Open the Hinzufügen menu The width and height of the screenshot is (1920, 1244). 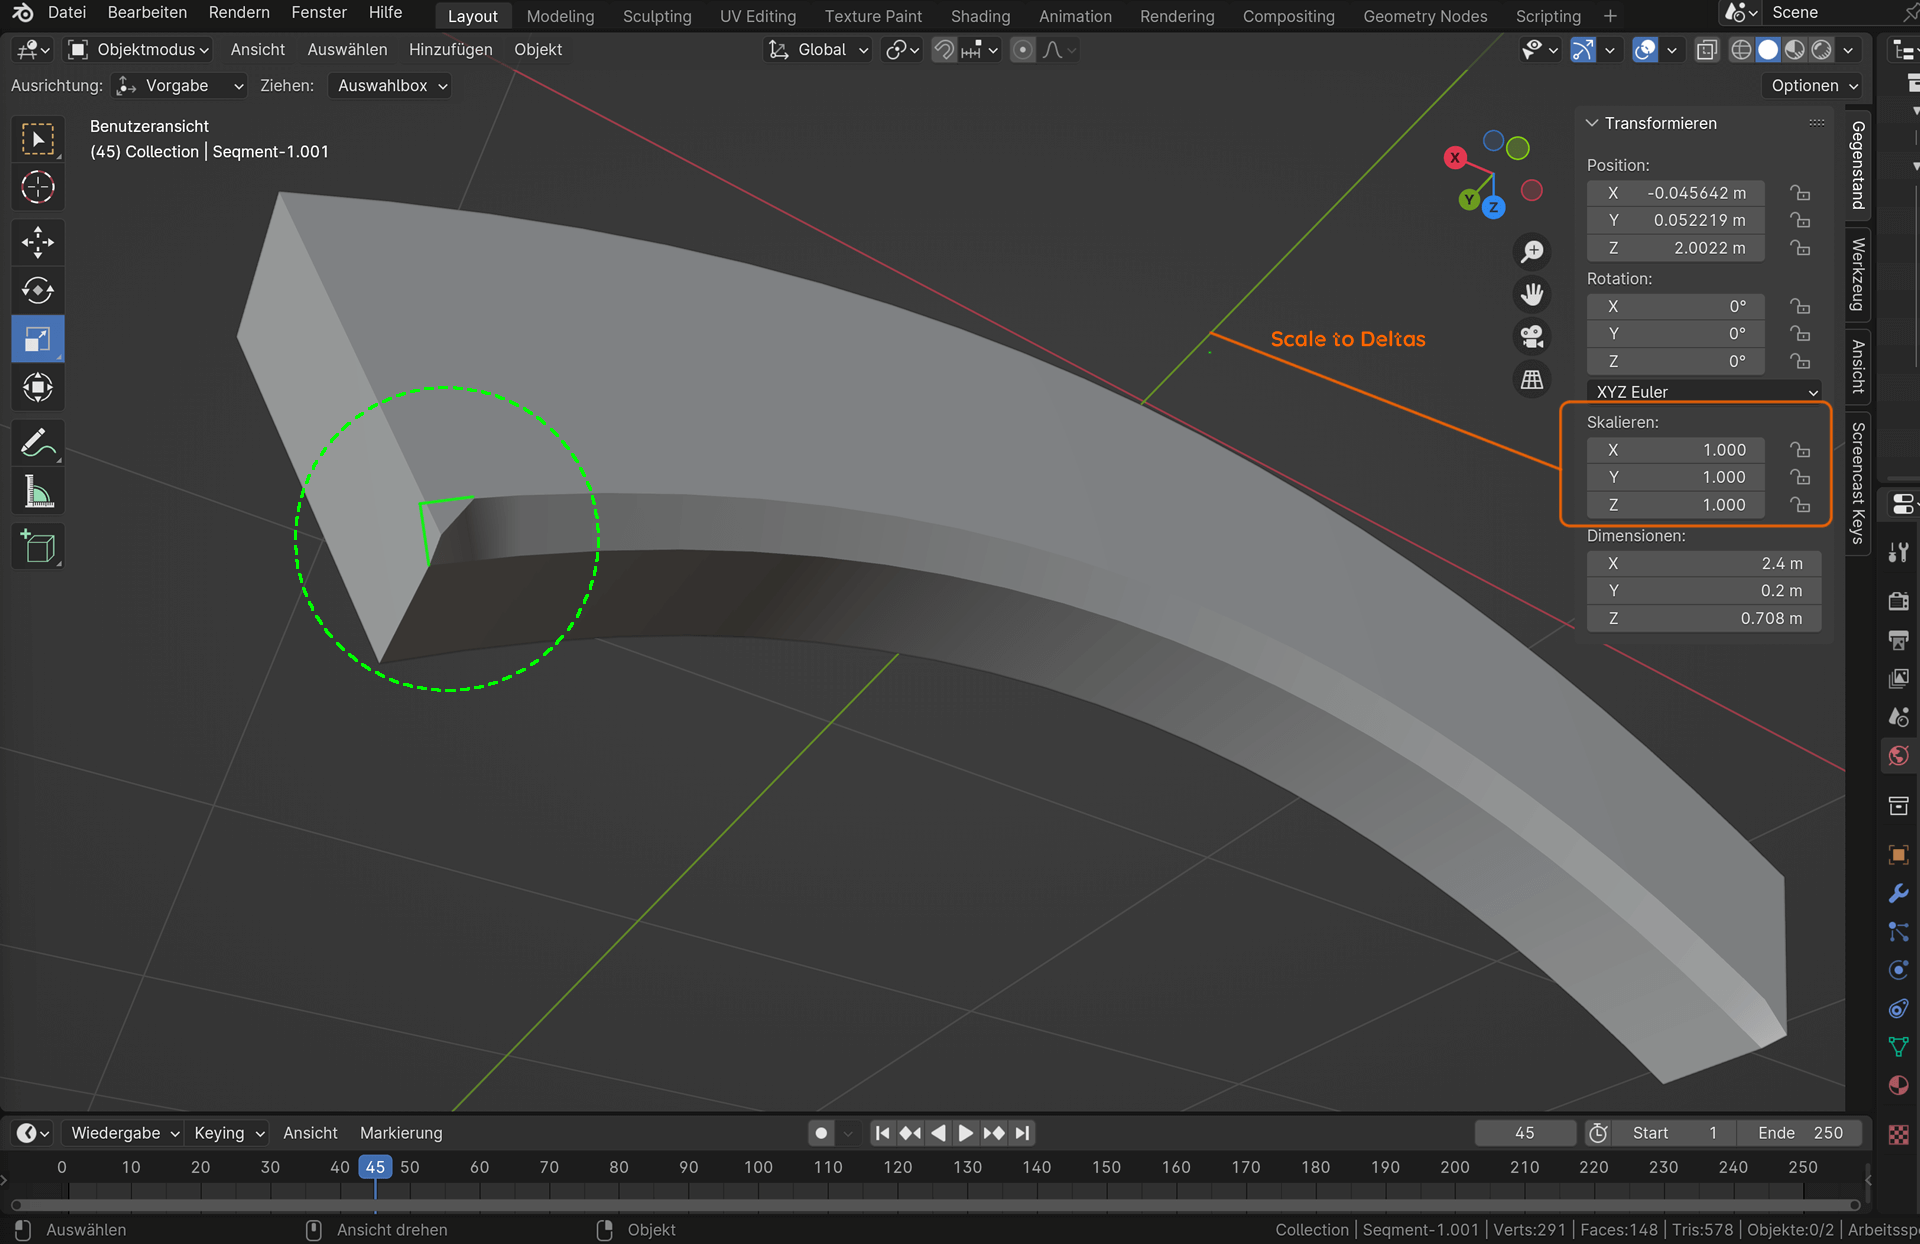click(450, 50)
